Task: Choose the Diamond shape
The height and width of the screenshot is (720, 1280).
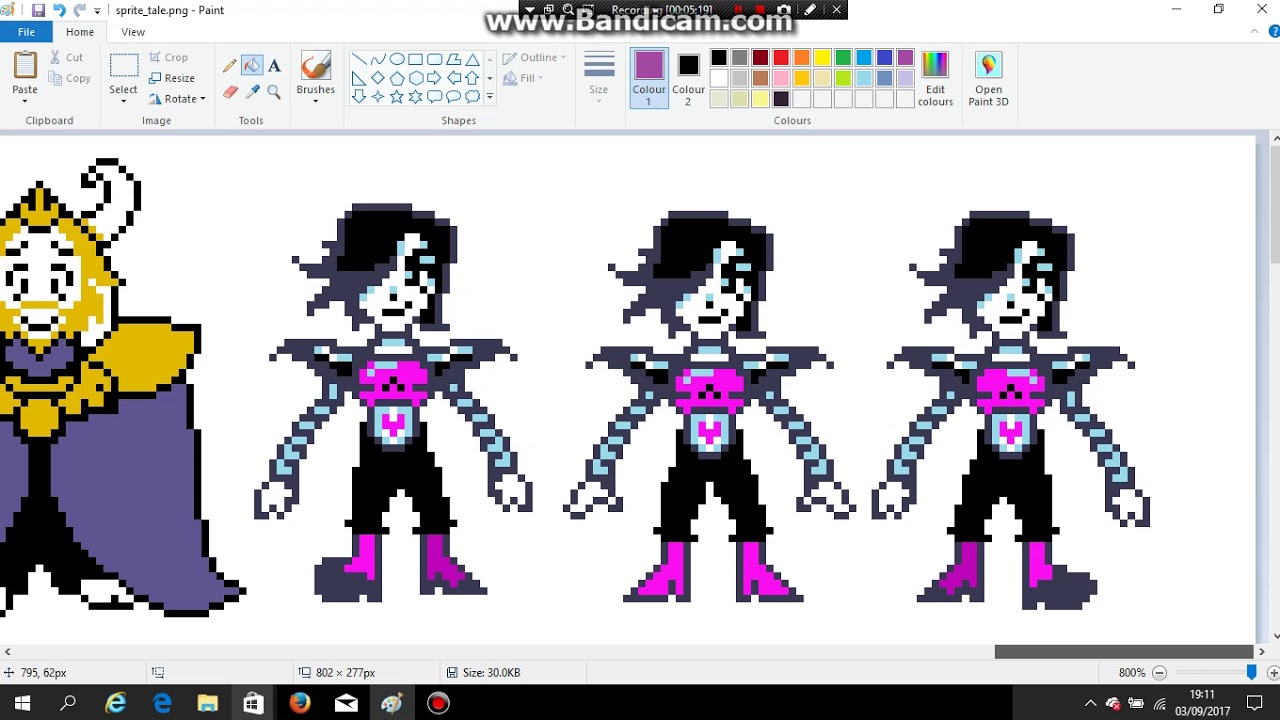Action: [378, 78]
